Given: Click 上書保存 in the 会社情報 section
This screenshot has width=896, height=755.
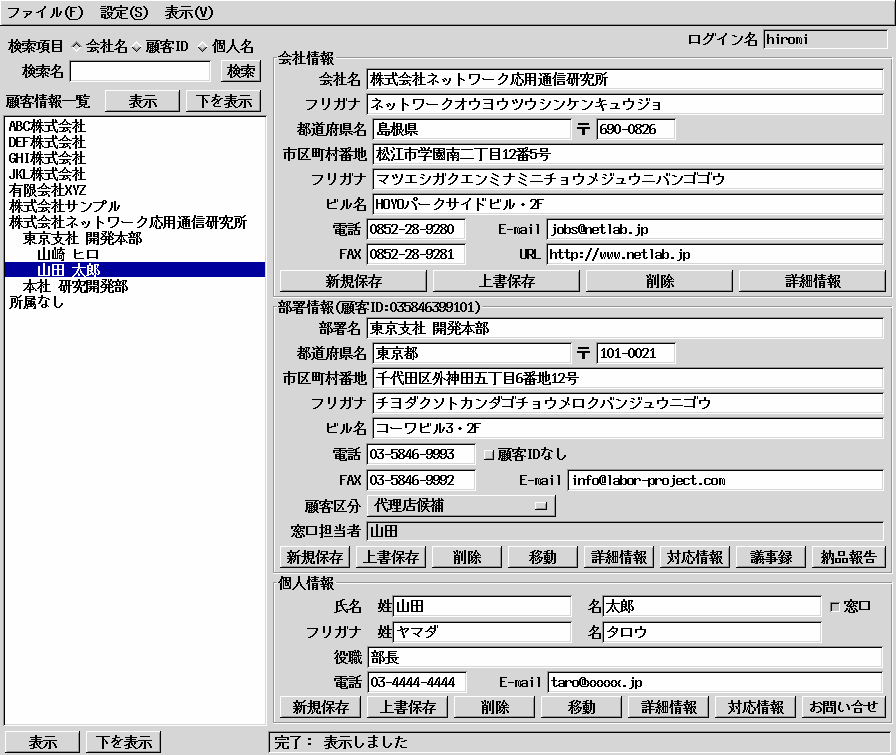Looking at the screenshot, I should pos(506,281).
